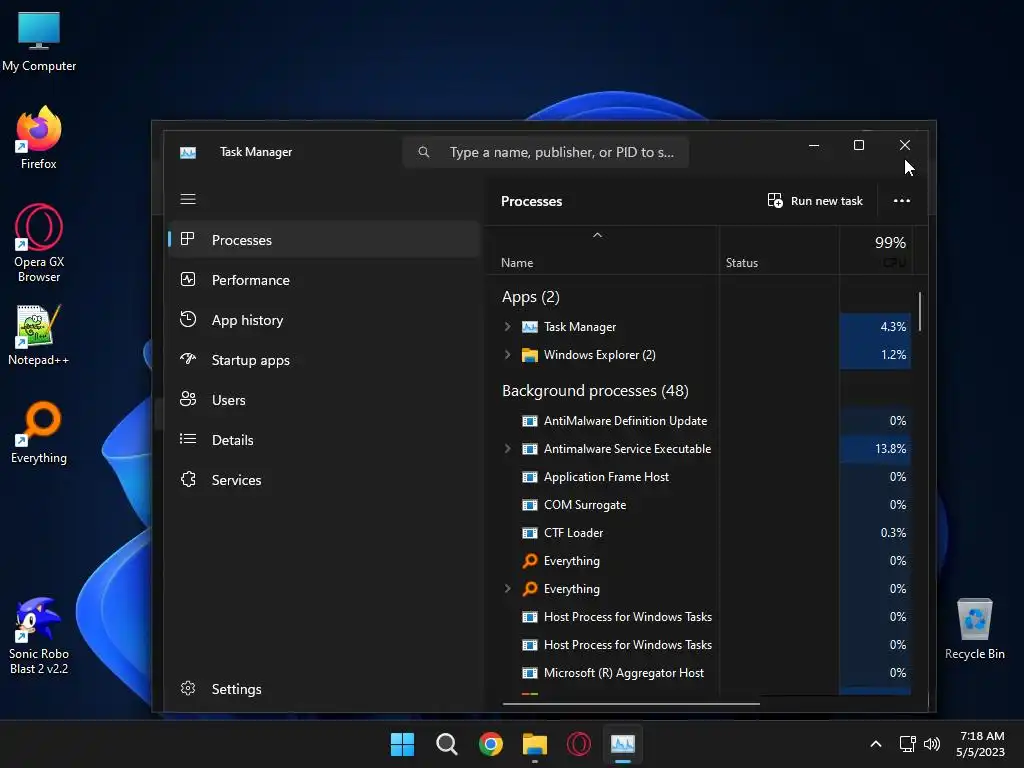Click the network icon in system tray
This screenshot has height=768, width=1024.
pyautogui.click(x=907, y=744)
